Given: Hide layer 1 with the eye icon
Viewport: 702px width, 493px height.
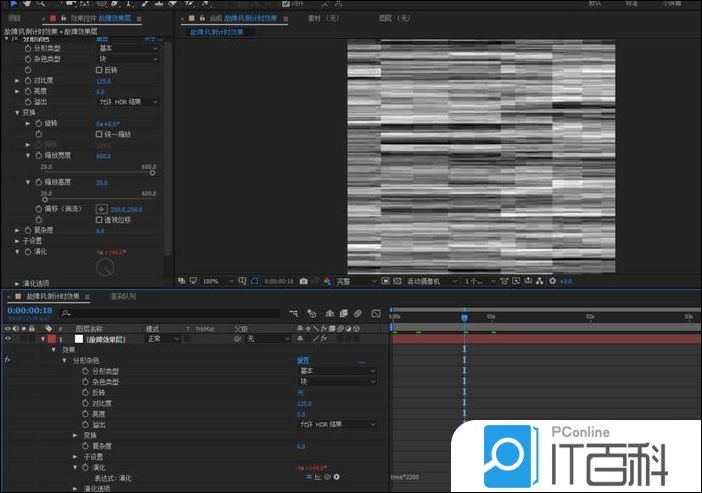Looking at the screenshot, I should pos(9,339).
